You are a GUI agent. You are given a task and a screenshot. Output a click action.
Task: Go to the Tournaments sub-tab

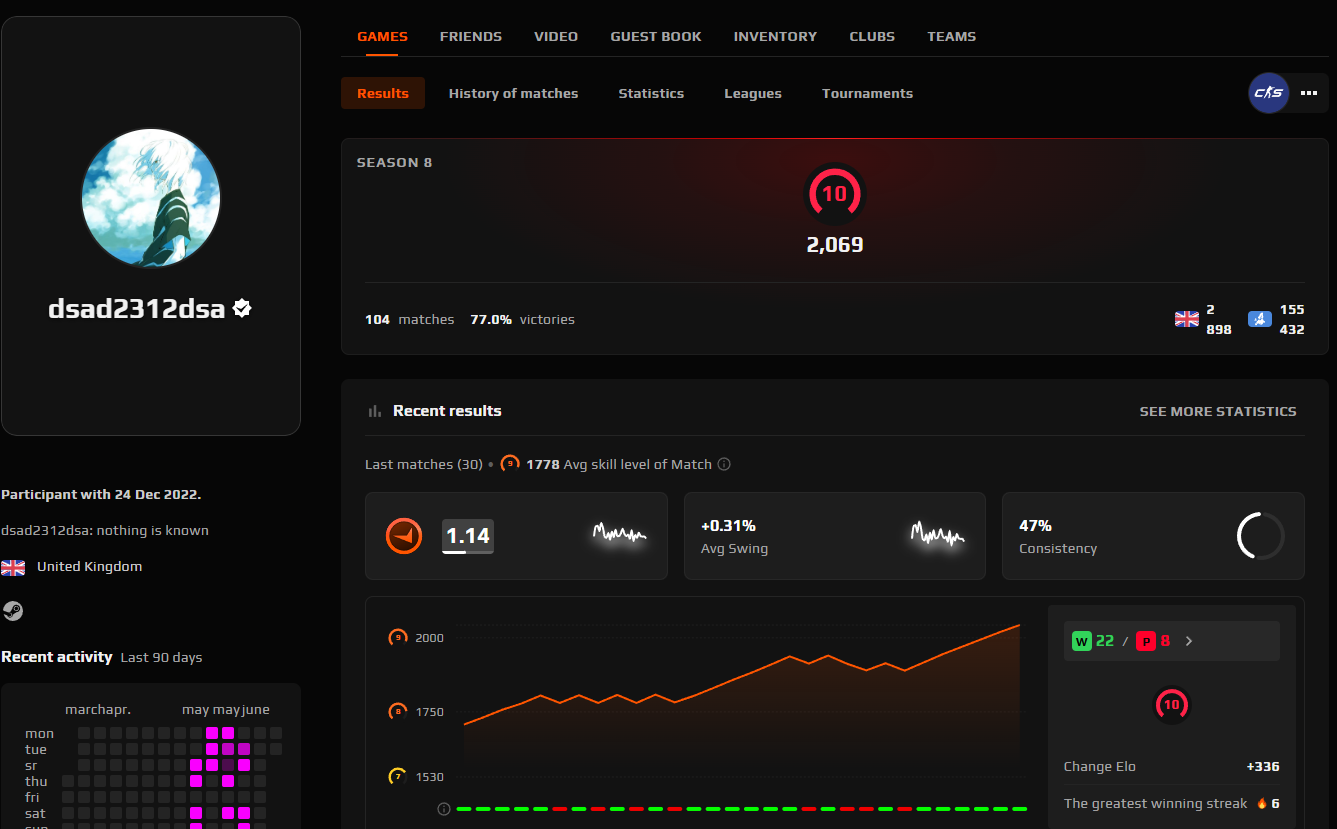coord(867,93)
